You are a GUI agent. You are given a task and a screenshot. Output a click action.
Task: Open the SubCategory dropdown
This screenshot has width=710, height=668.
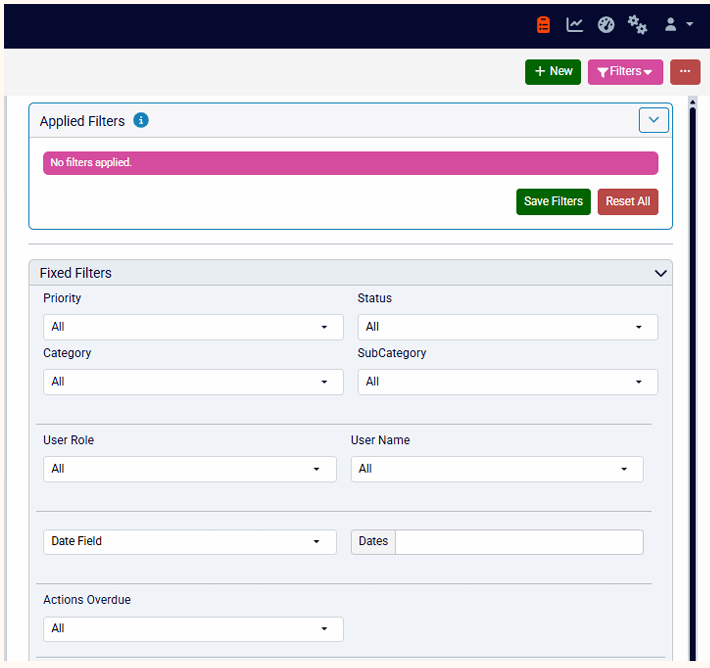coord(508,382)
